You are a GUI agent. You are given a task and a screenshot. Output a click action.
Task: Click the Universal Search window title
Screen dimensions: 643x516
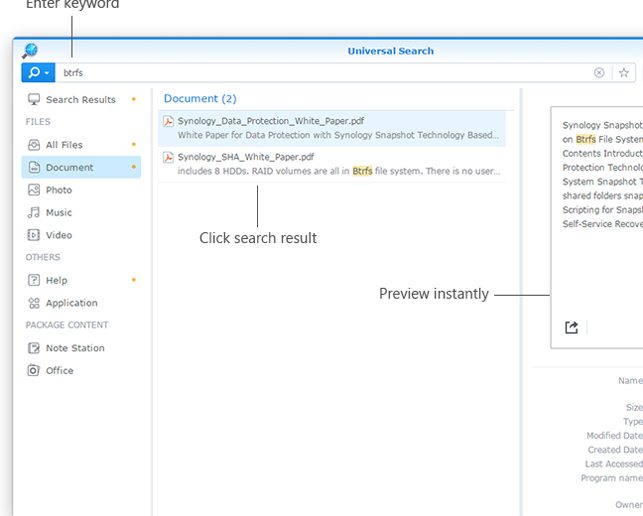coord(390,51)
